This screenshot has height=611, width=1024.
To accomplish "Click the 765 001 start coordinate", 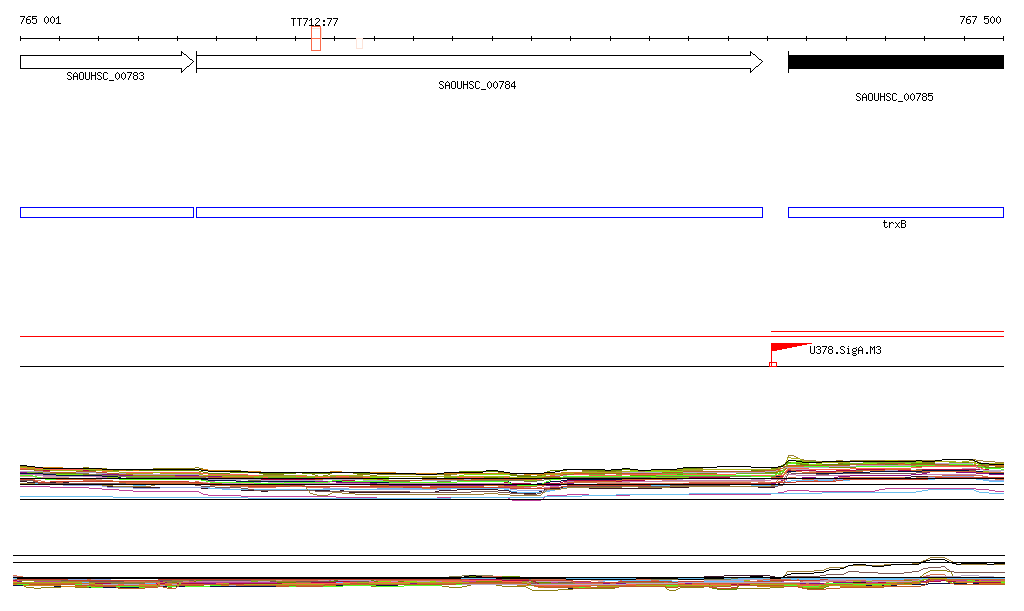I will coord(40,20).
